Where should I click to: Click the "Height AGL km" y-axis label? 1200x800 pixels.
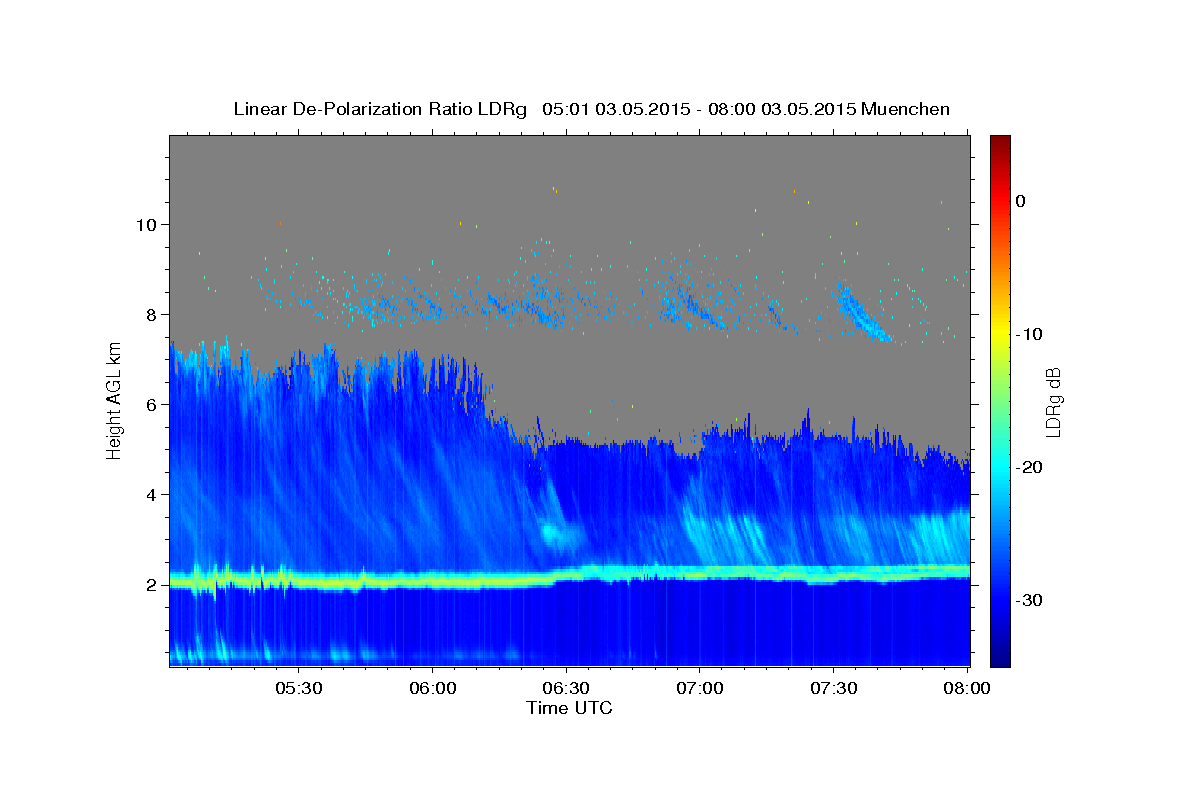114,401
